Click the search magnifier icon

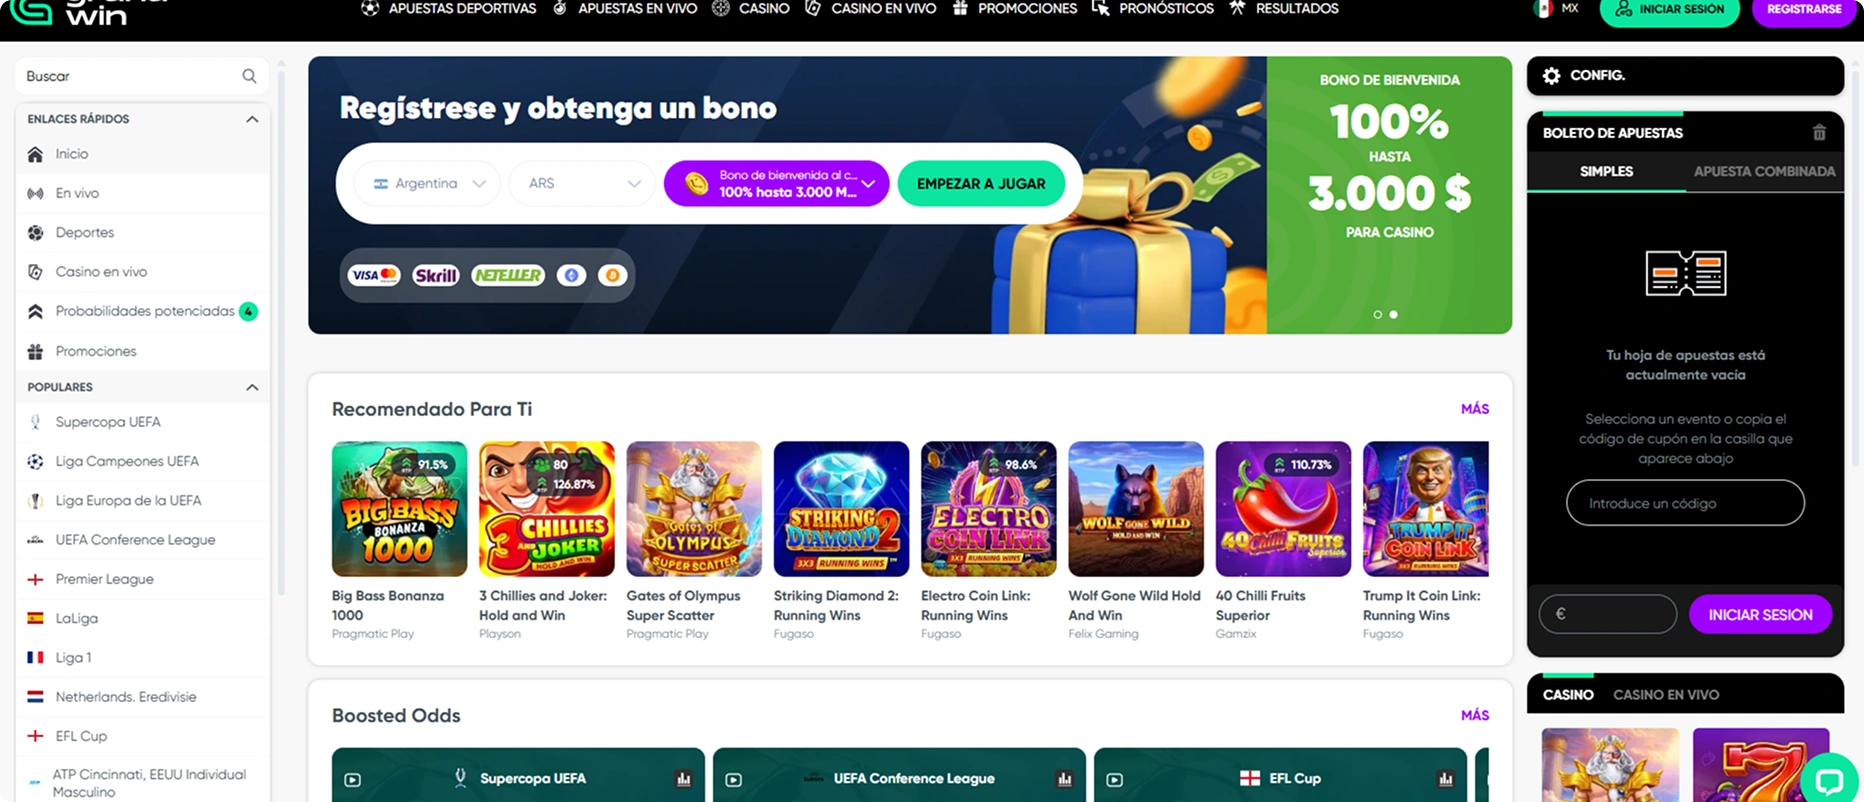coord(249,76)
